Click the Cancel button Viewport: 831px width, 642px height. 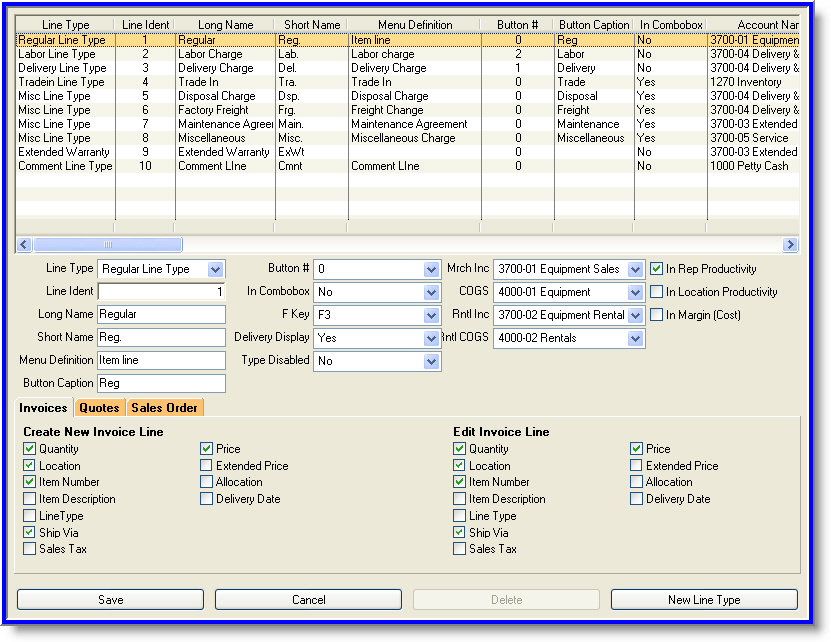(308, 600)
